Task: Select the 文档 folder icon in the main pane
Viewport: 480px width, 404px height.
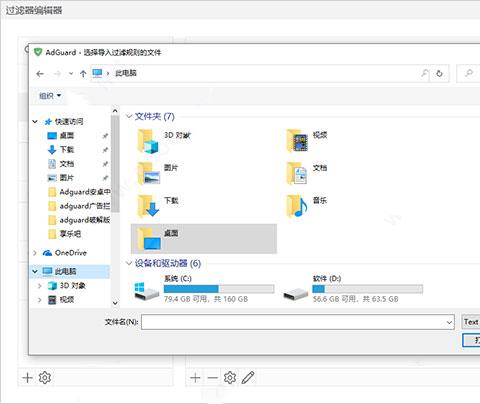Action: tap(297, 173)
